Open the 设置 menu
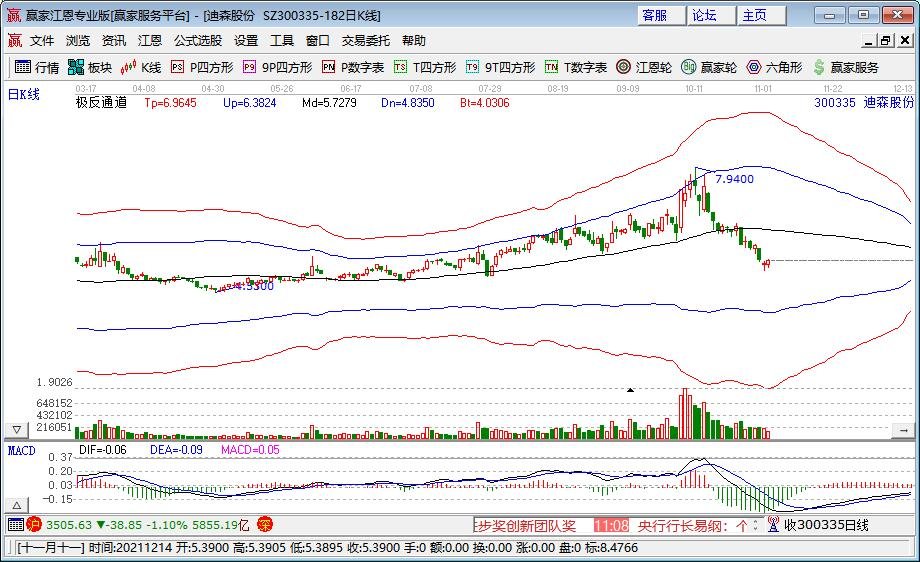The height and width of the screenshot is (562, 920). pos(246,40)
